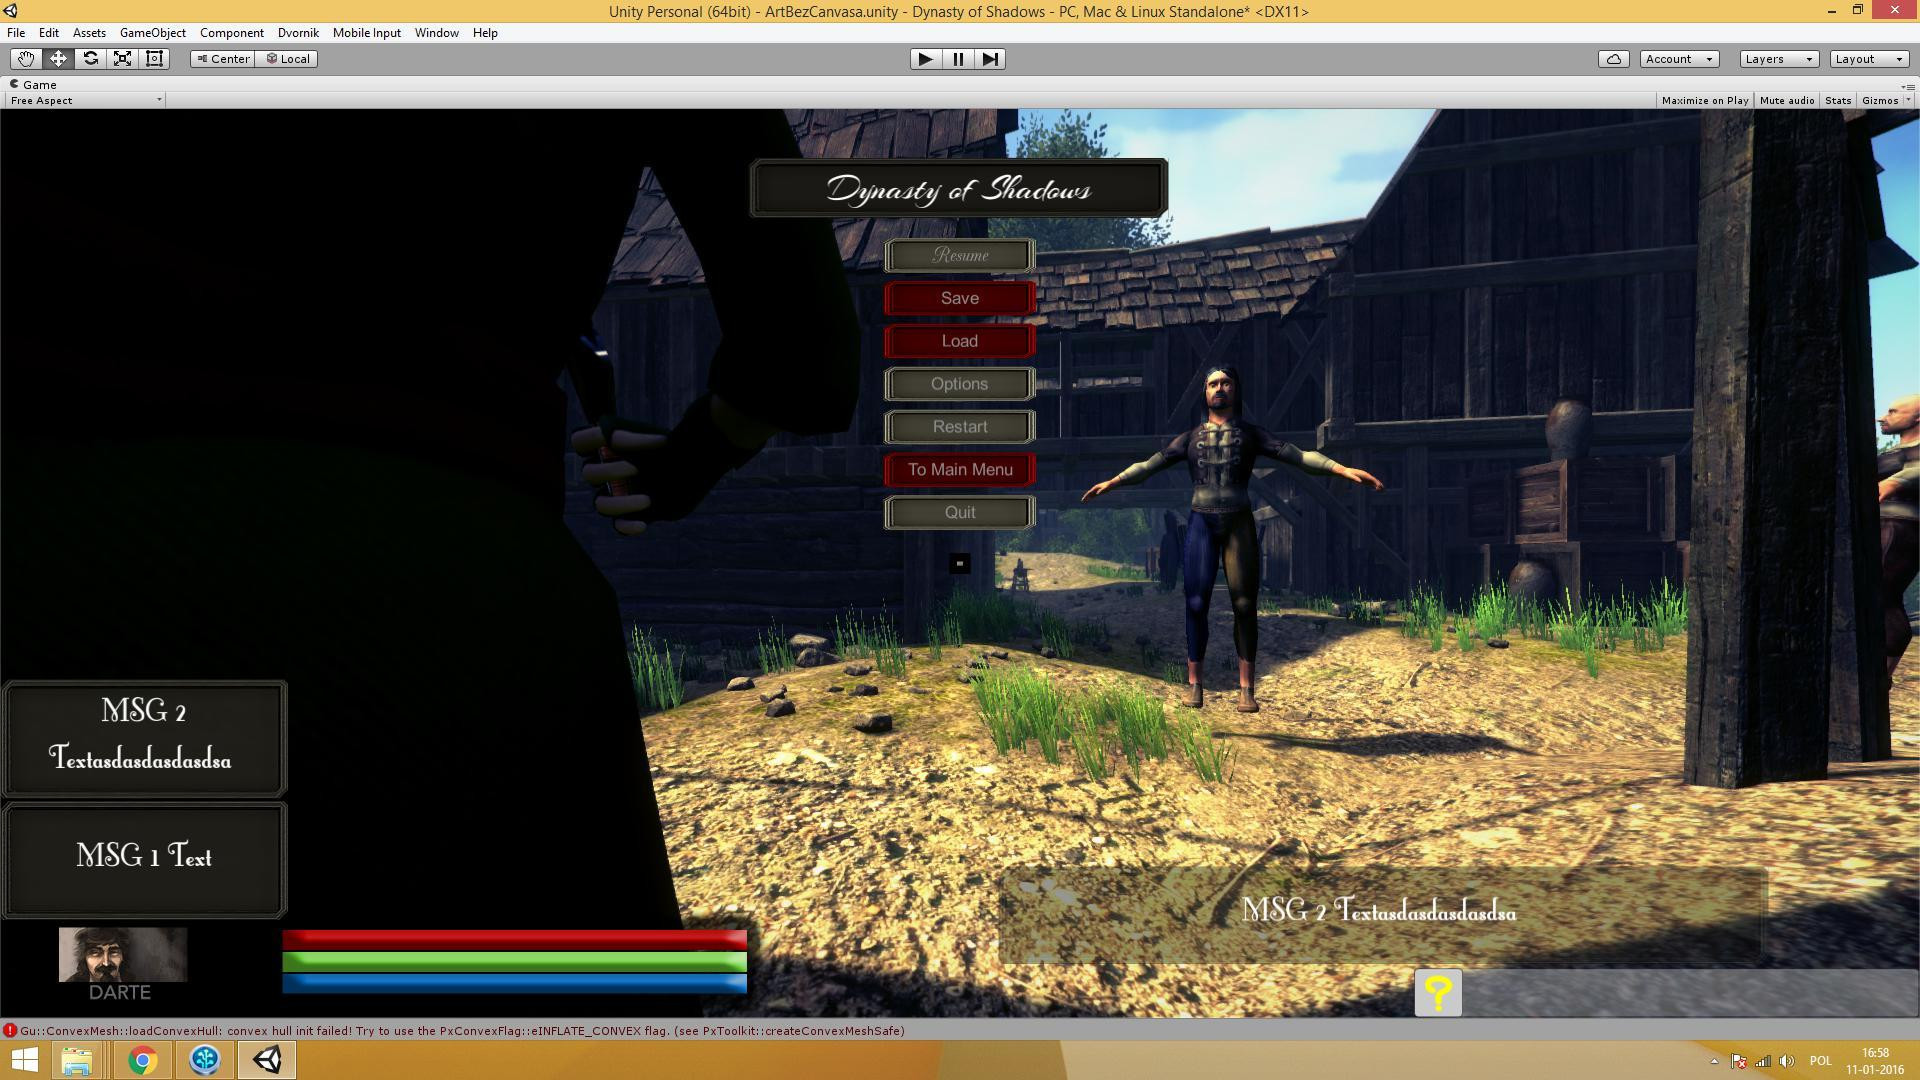Image resolution: width=1920 pixels, height=1080 pixels.
Task: Click the Play button
Action: coord(925,59)
